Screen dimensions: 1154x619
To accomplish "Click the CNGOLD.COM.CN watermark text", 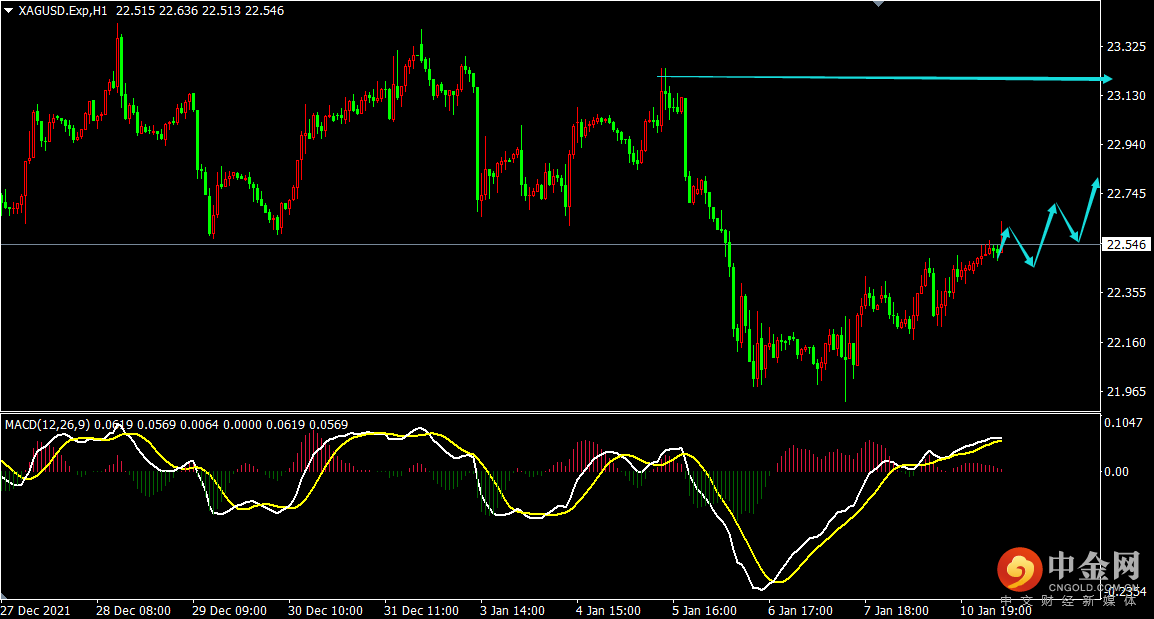I will coord(1094,588).
